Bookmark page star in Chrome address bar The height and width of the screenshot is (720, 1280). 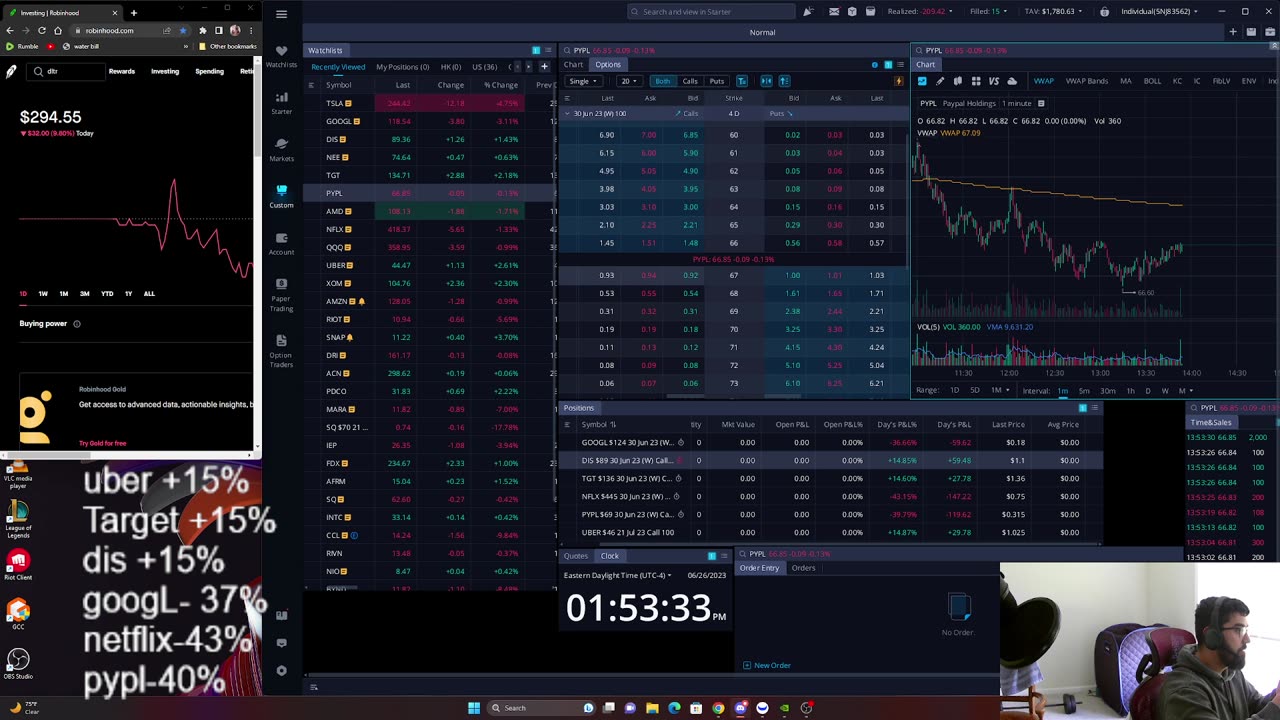coord(182,31)
